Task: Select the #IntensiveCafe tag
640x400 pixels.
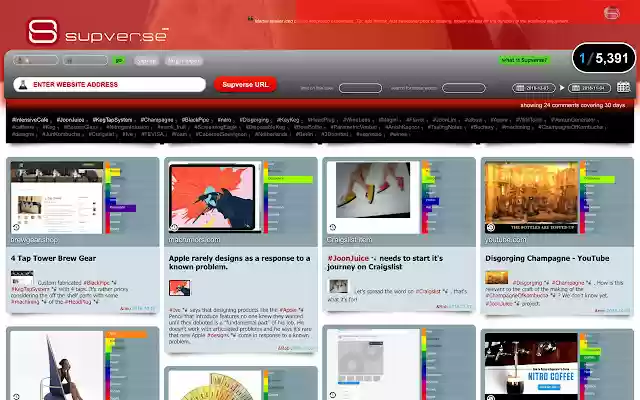Action: (x=30, y=120)
